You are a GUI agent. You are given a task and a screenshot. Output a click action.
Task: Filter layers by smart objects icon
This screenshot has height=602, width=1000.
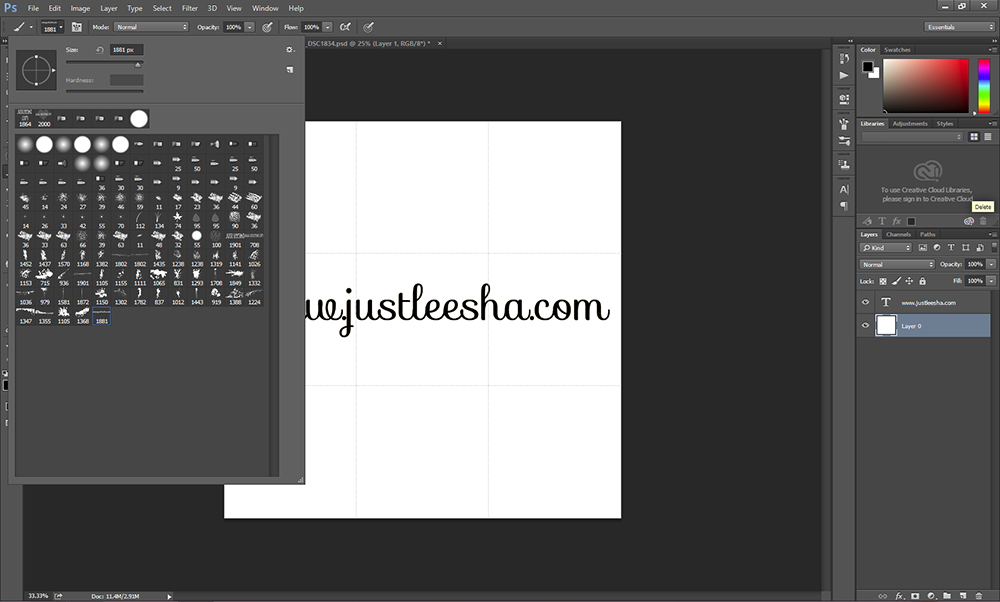coord(980,247)
